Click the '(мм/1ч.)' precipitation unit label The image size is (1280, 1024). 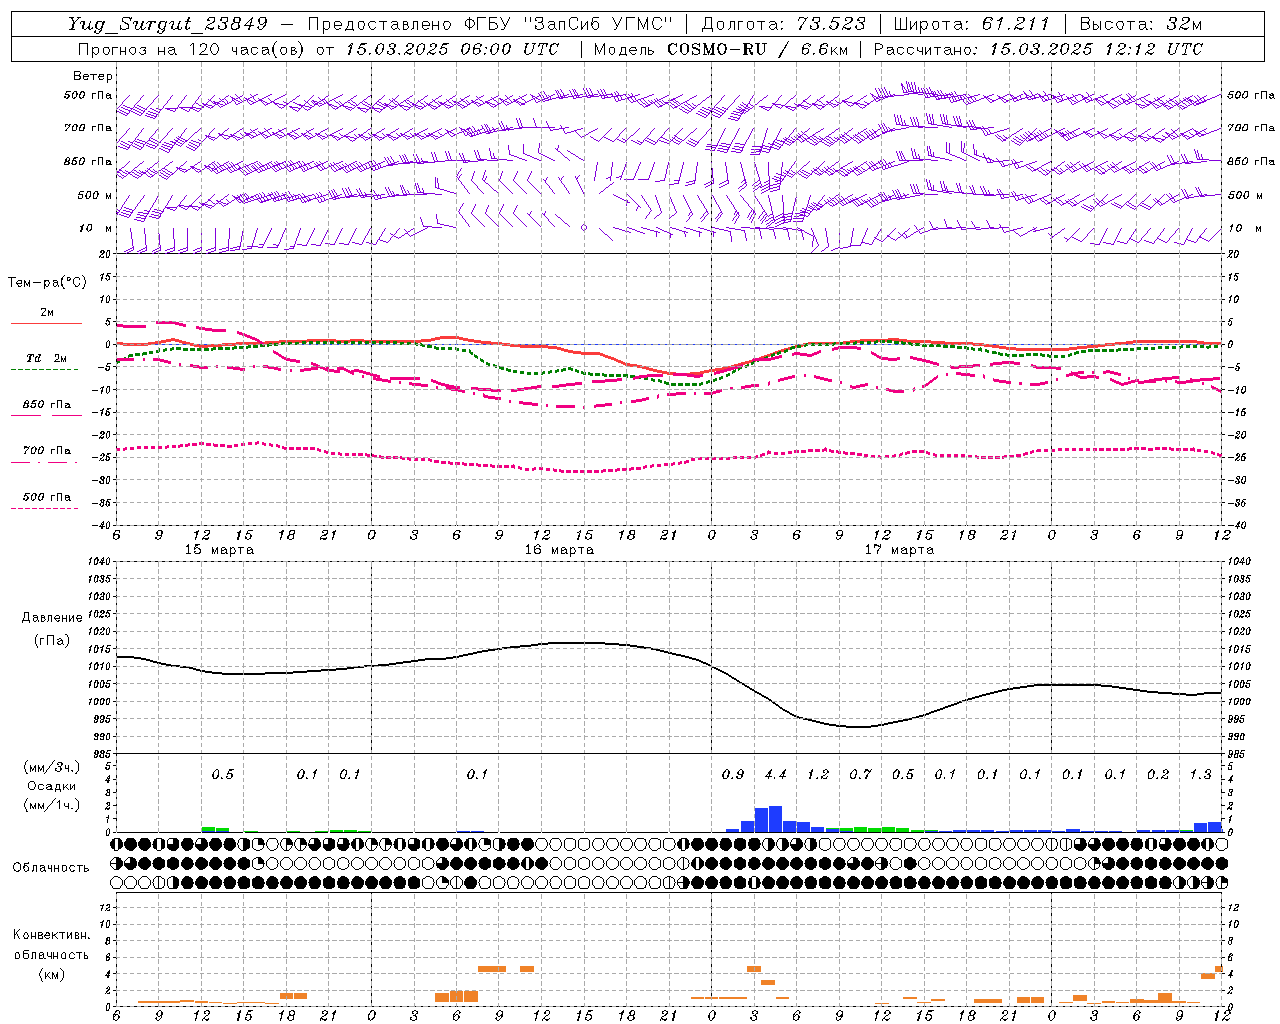click(52, 805)
